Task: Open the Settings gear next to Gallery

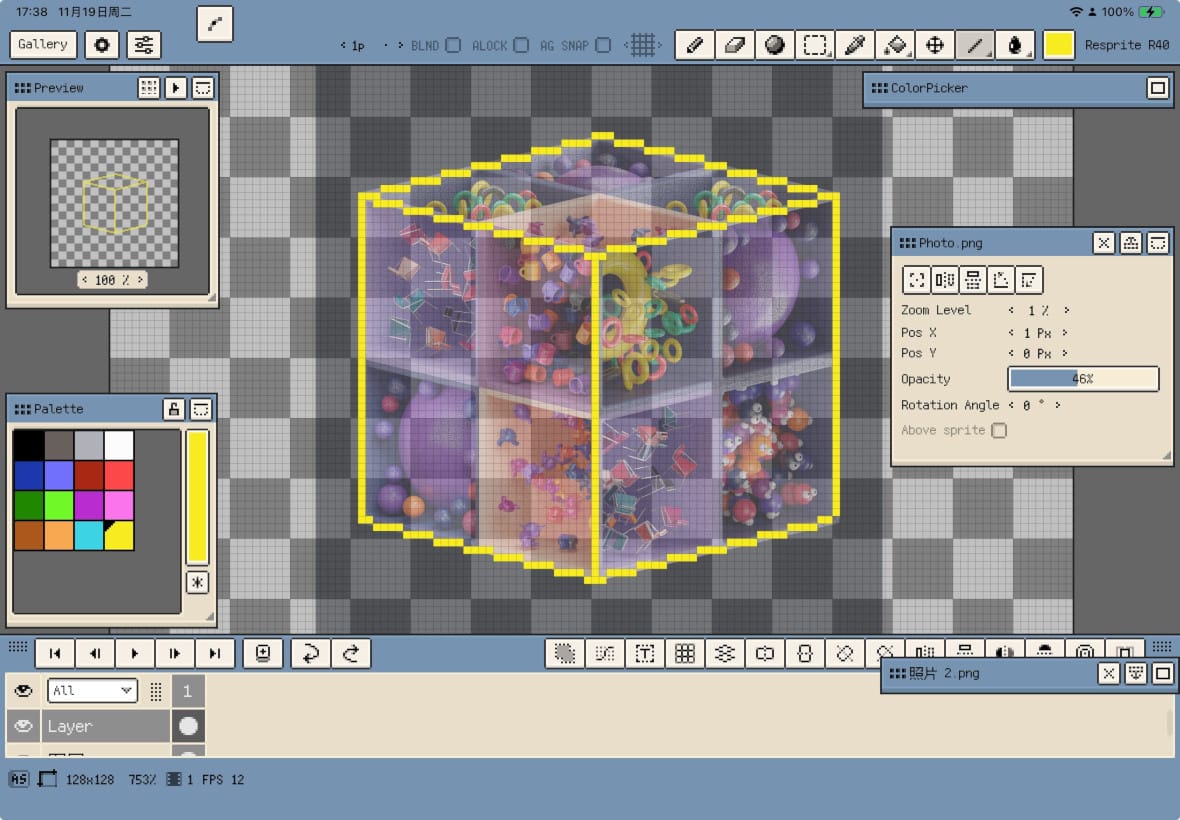Action: click(100, 44)
